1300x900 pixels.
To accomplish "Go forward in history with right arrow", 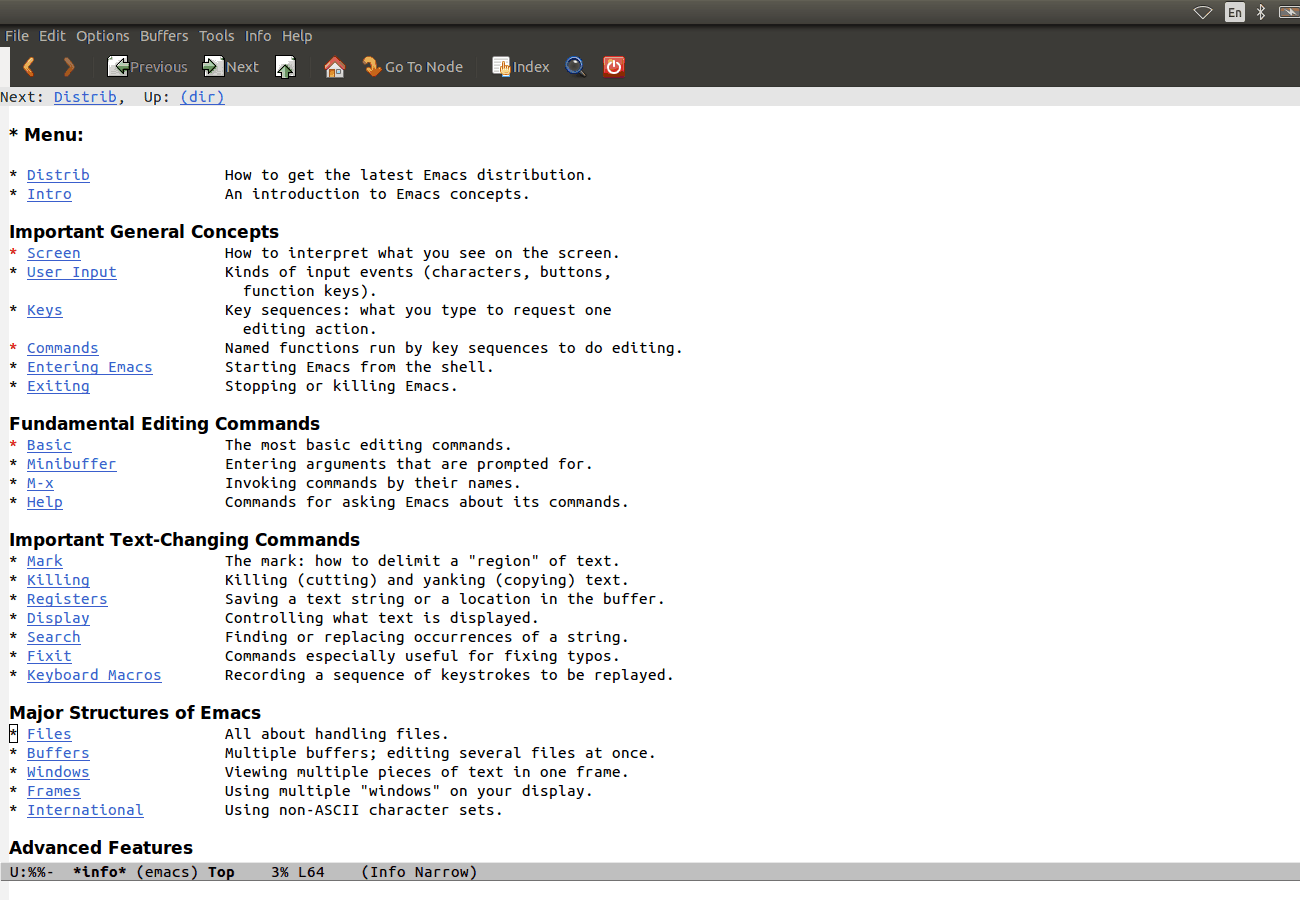I will (69, 67).
